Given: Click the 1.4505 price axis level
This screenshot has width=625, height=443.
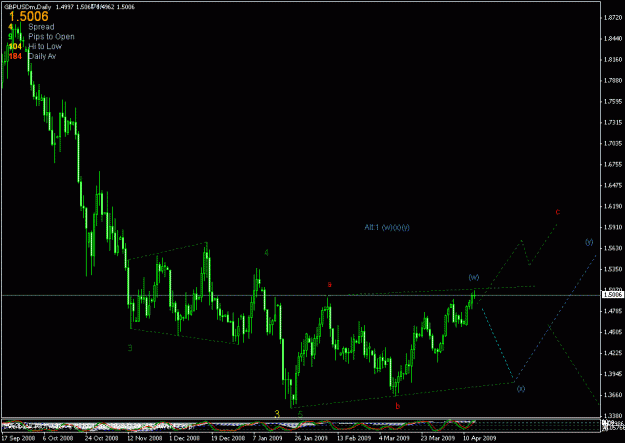Looking at the screenshot, I should 613,332.
